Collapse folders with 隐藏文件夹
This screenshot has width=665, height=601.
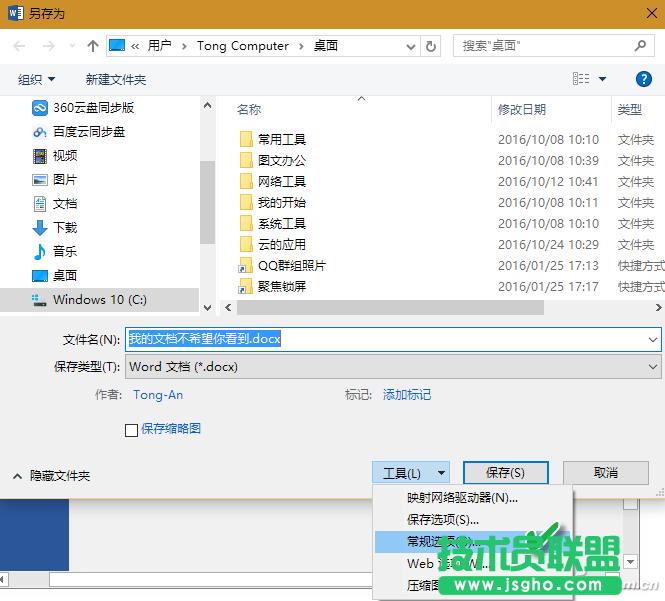pos(59,476)
